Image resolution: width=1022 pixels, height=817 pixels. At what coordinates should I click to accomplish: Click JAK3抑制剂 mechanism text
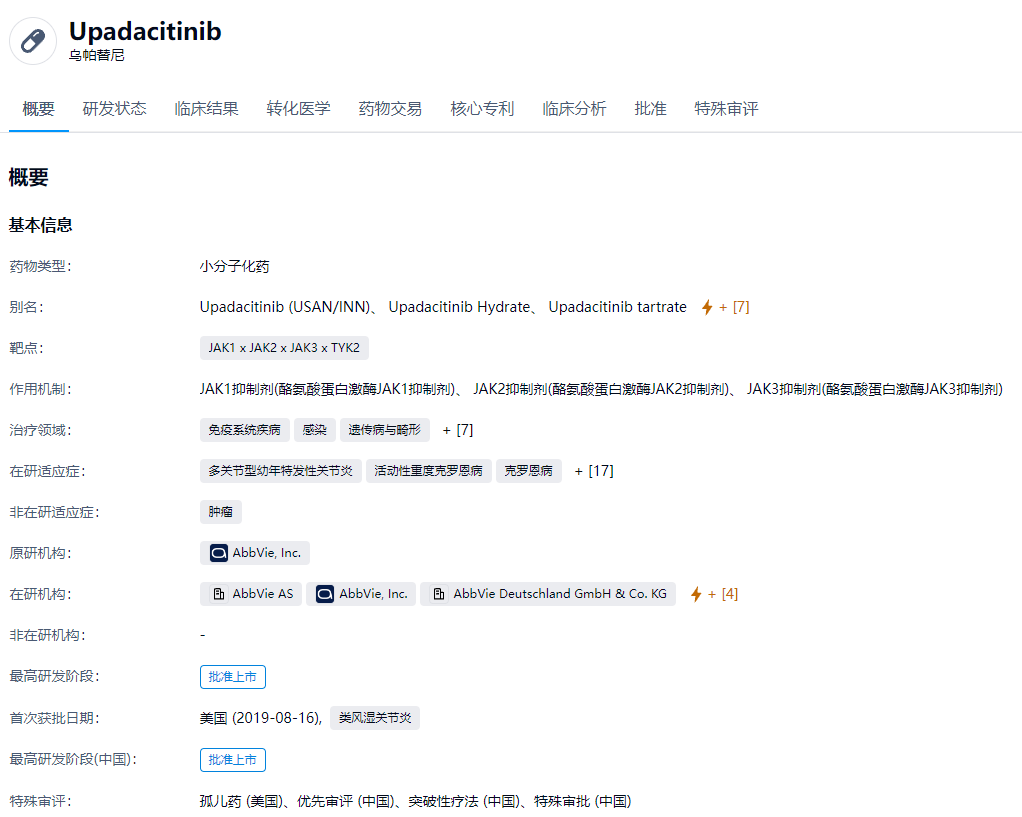[875, 389]
